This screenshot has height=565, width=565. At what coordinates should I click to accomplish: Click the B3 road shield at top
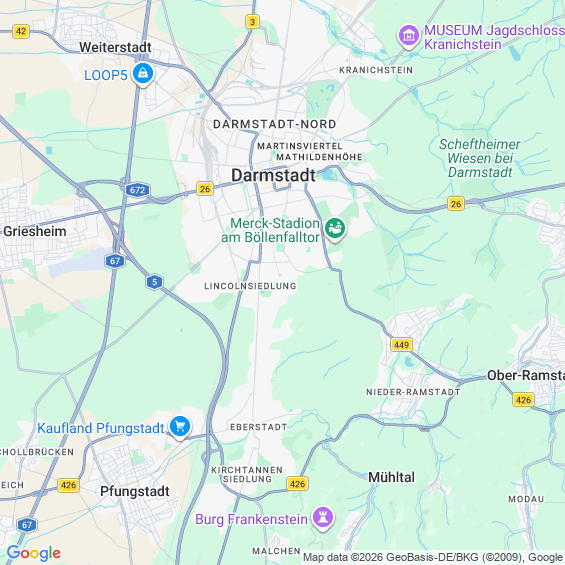[x=252, y=22]
